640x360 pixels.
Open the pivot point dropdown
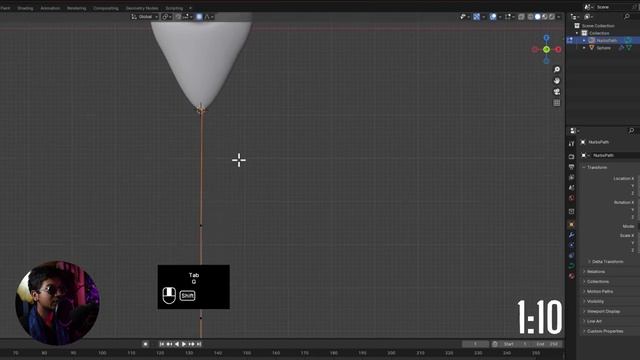pos(167,17)
